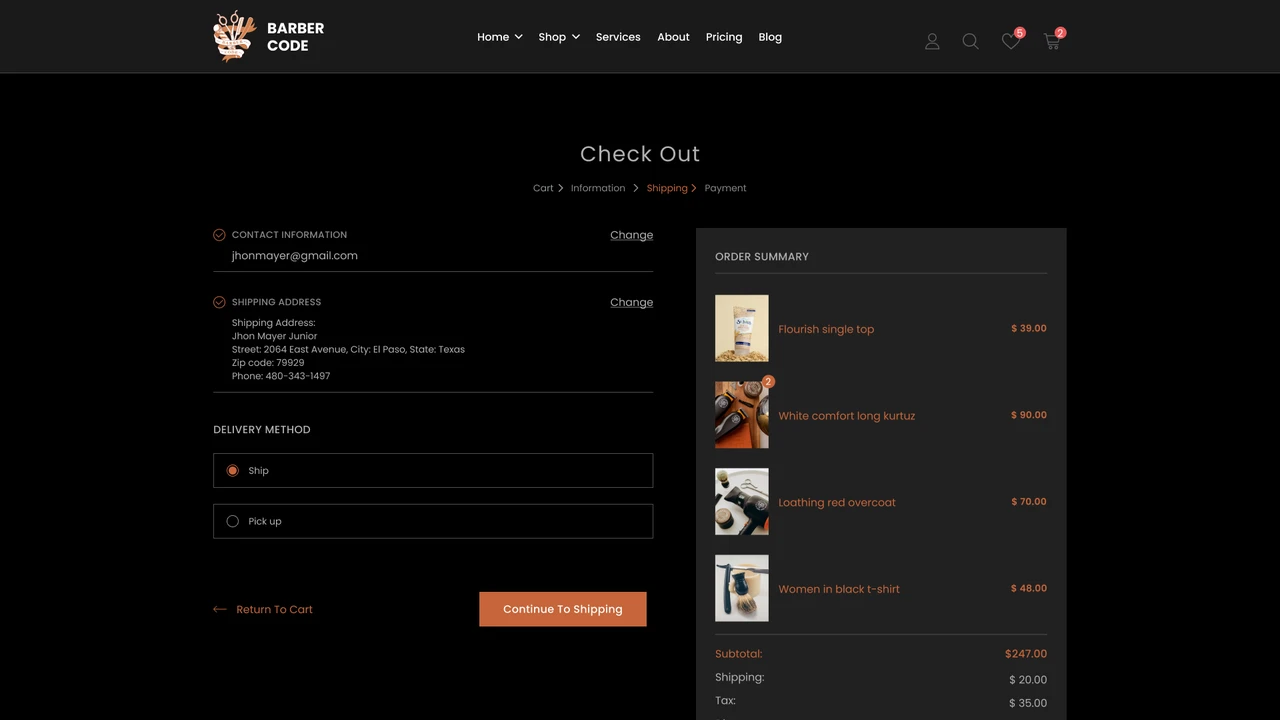Open White comfort long kurtuz thumbnail

click(742, 415)
